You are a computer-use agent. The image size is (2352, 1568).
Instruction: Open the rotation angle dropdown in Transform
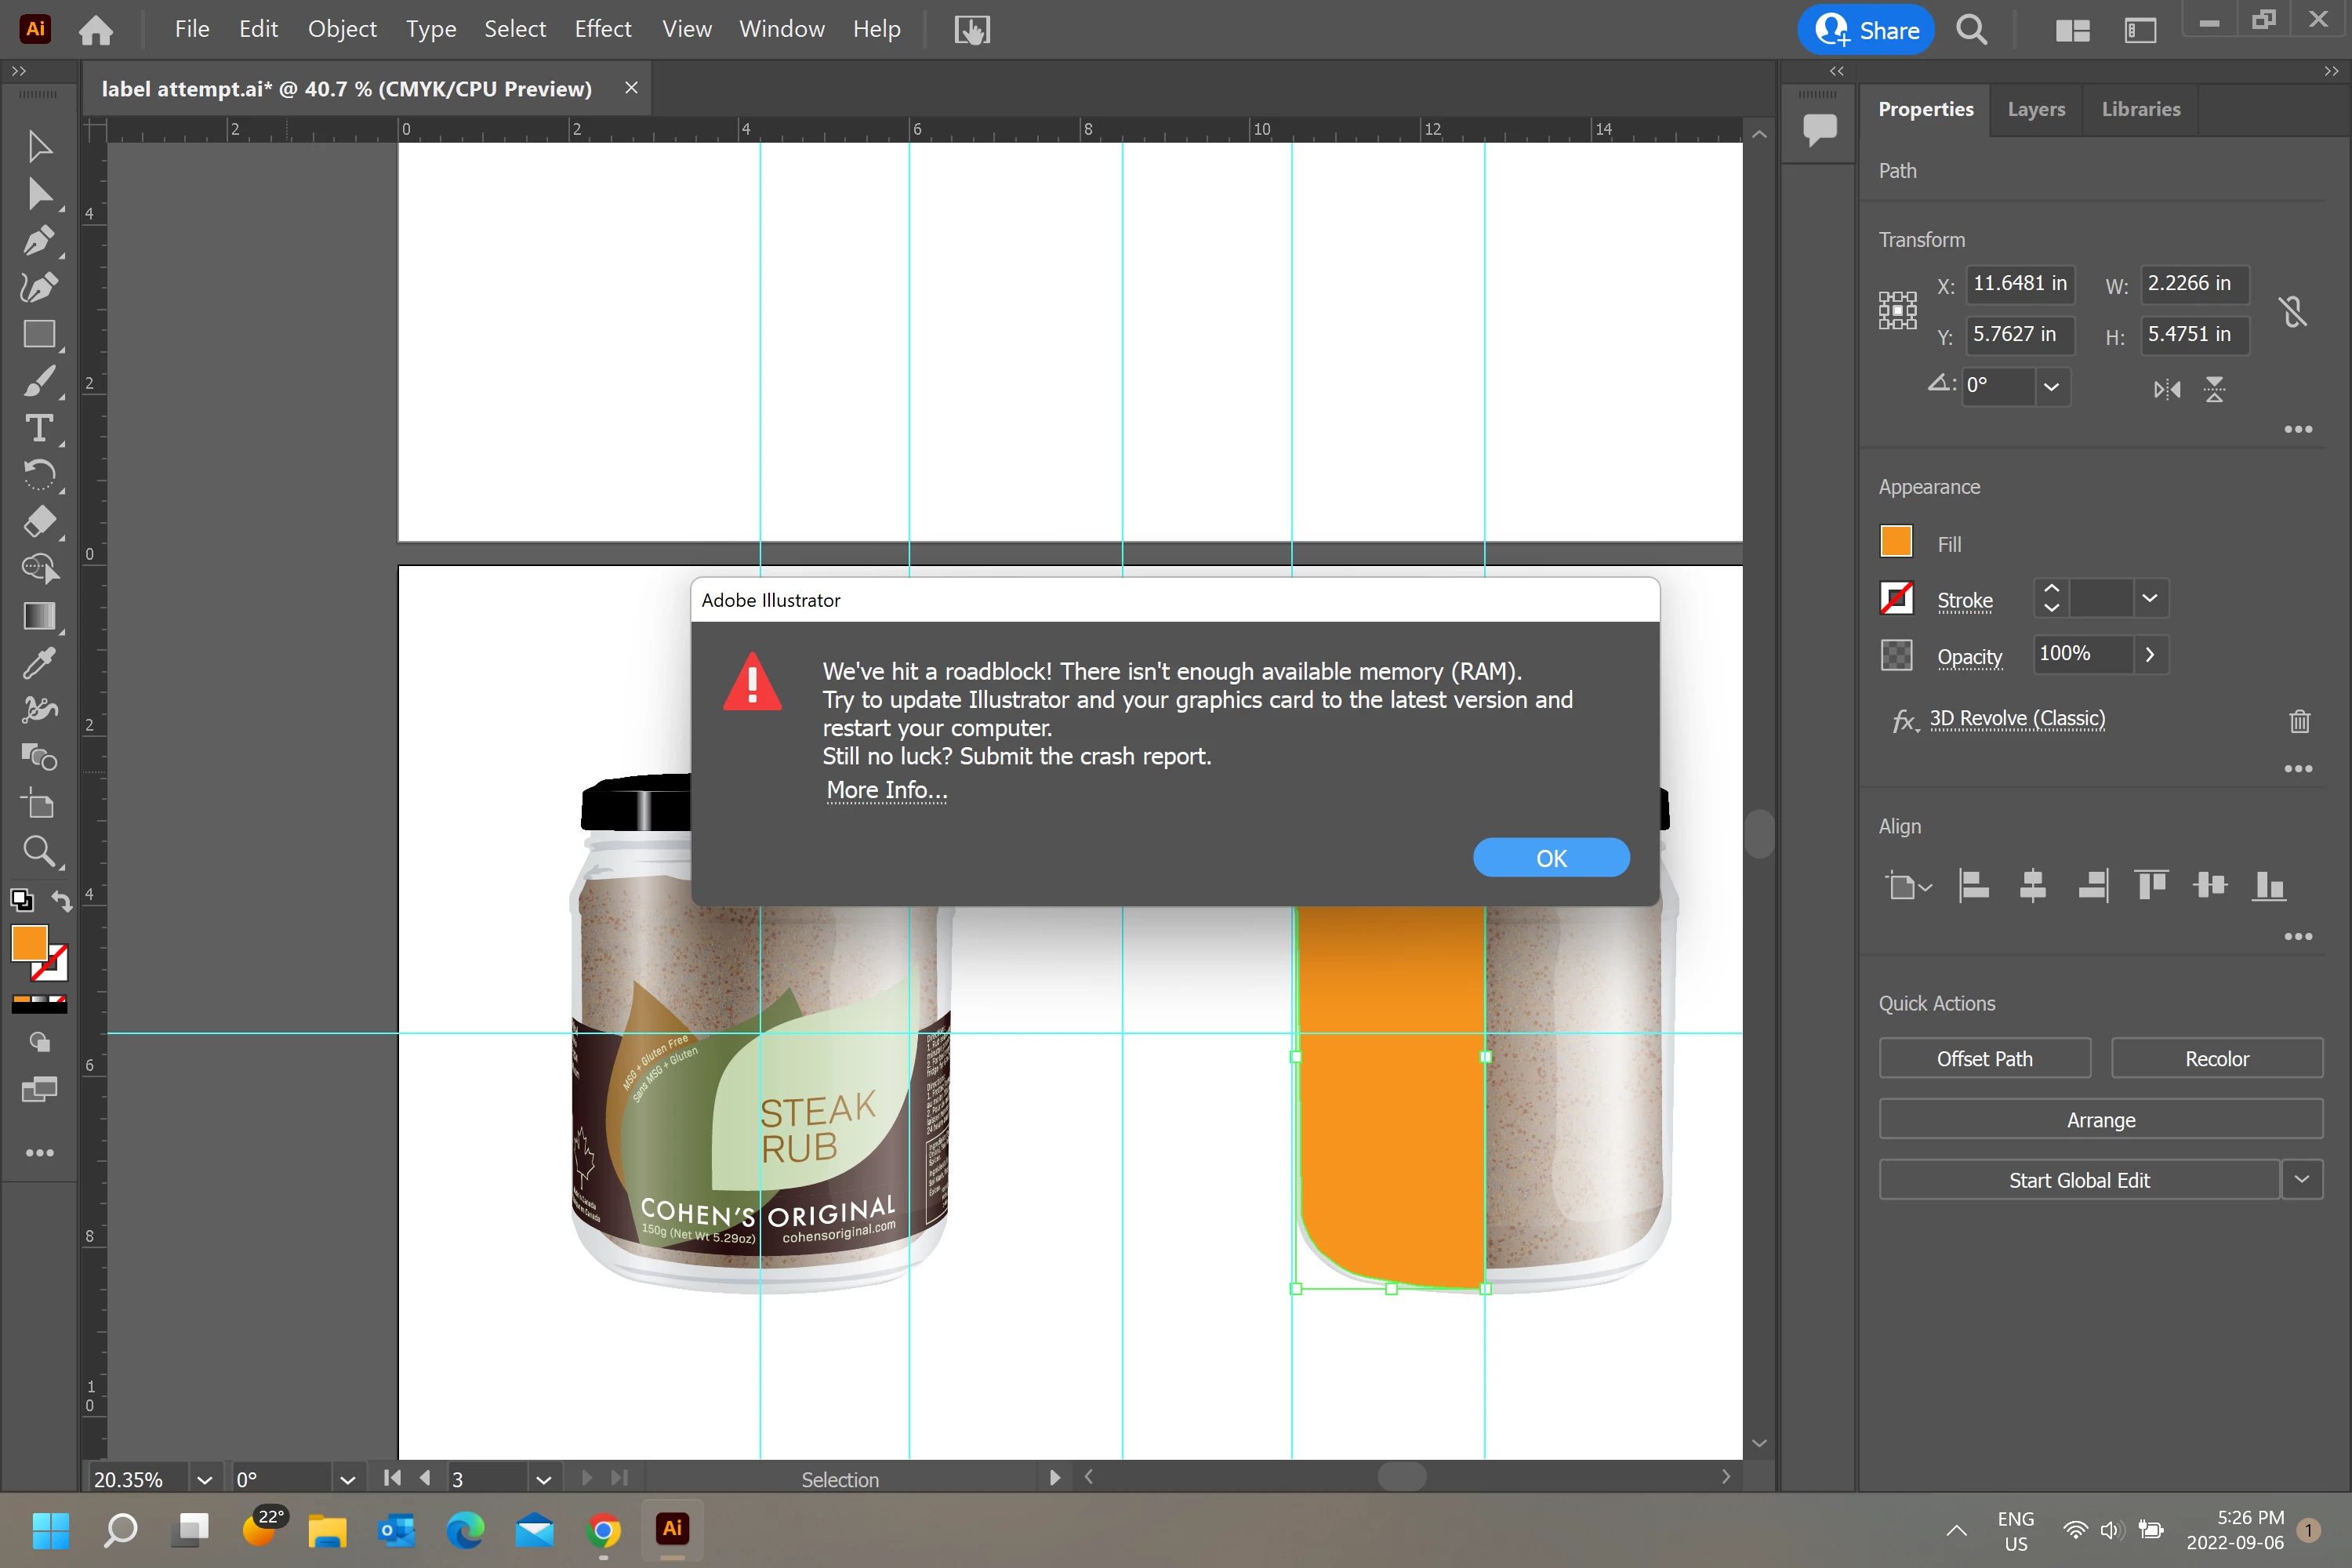tap(2051, 387)
